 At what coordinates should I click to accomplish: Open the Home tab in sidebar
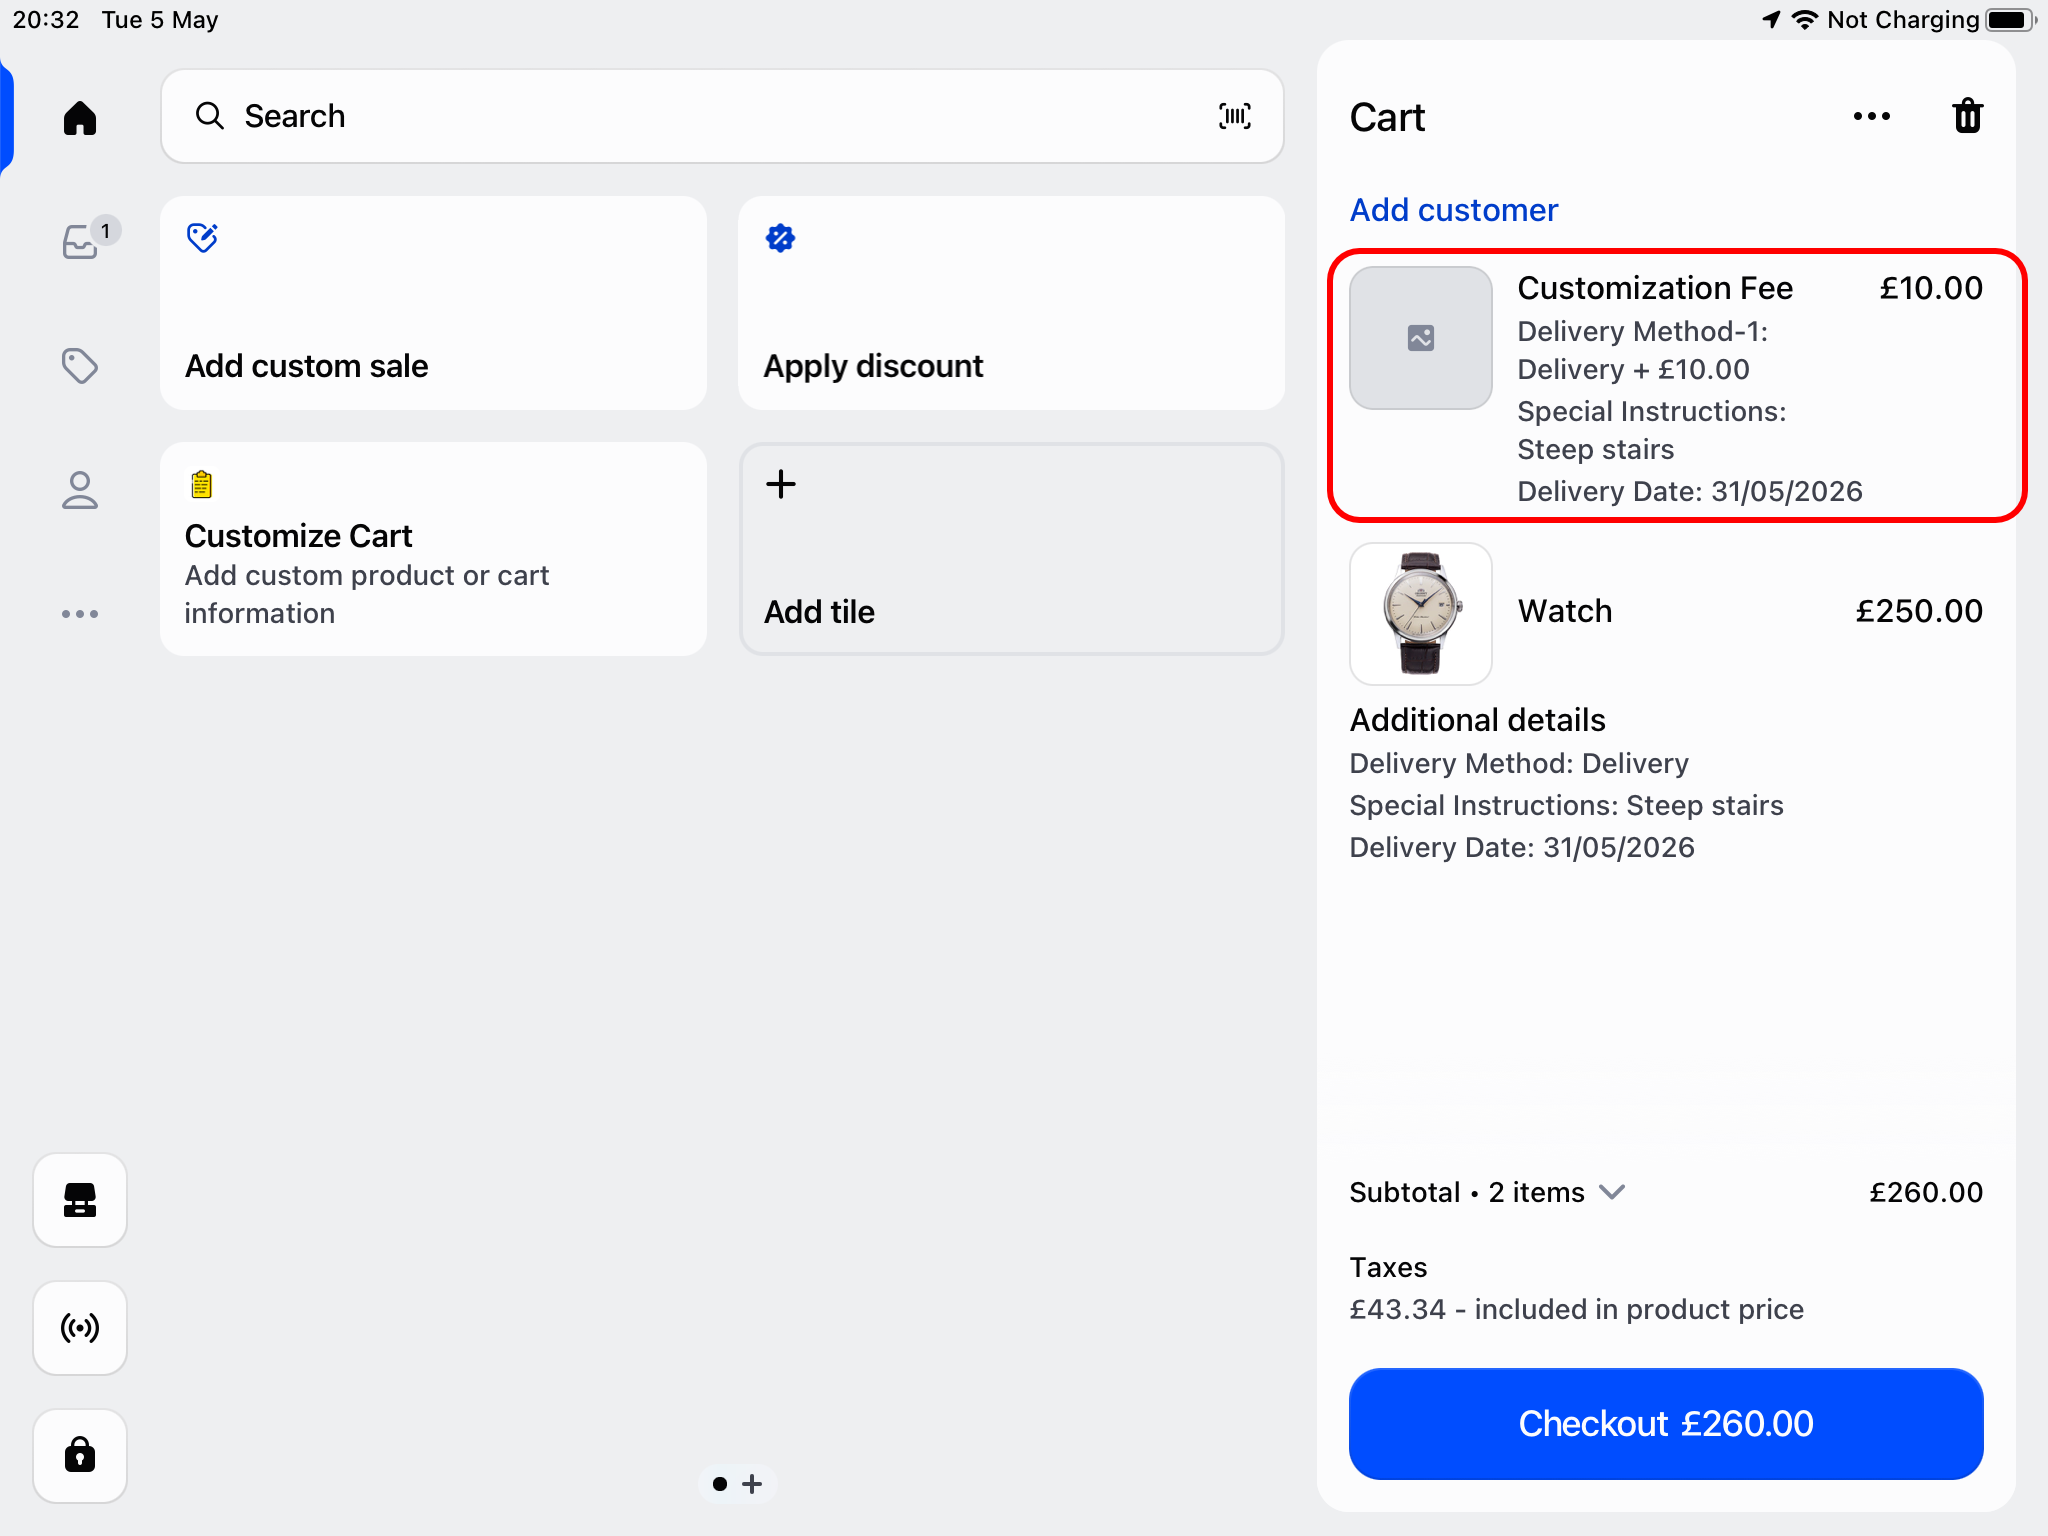click(x=80, y=118)
